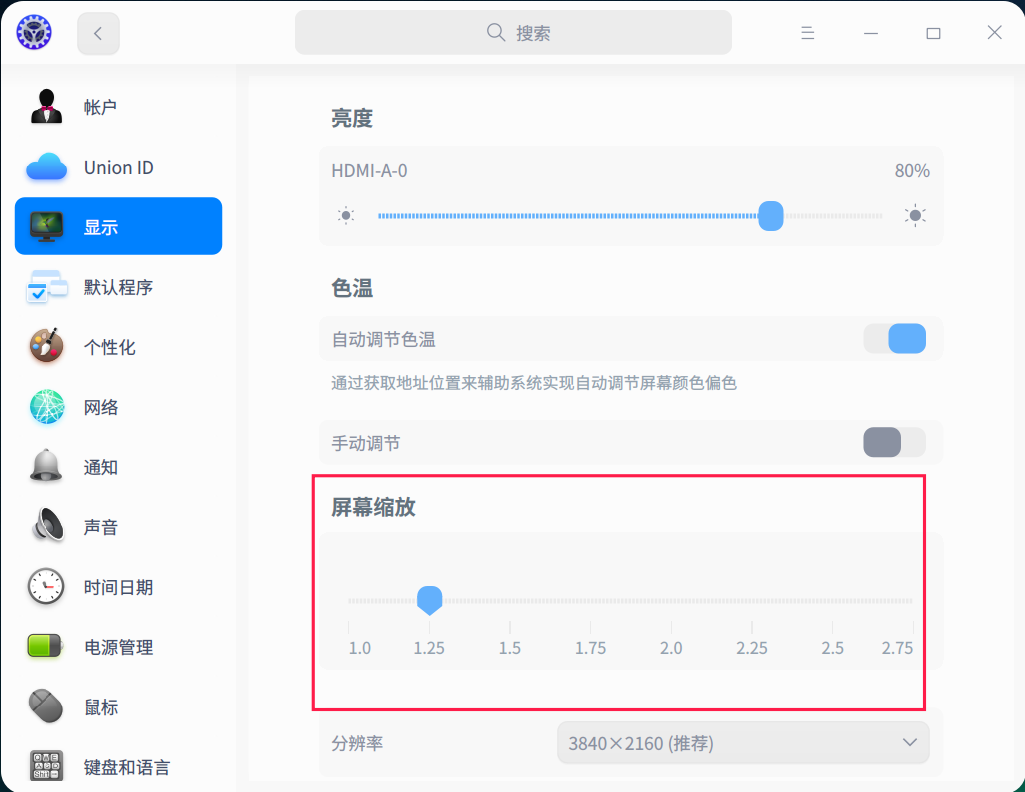
Task: Open the hamburger menu in title bar
Action: pos(807,33)
